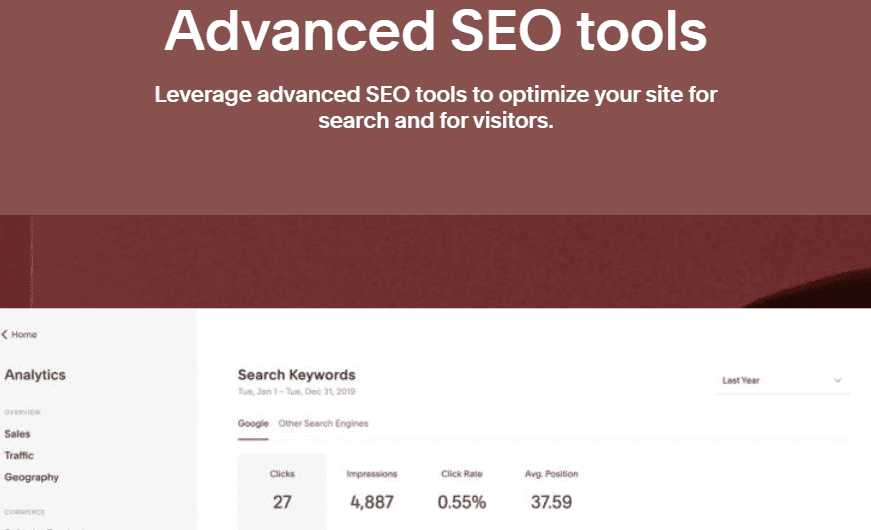This screenshot has height=530, width=871.
Task: Click the Analytics sidebar heading
Action: (35, 375)
